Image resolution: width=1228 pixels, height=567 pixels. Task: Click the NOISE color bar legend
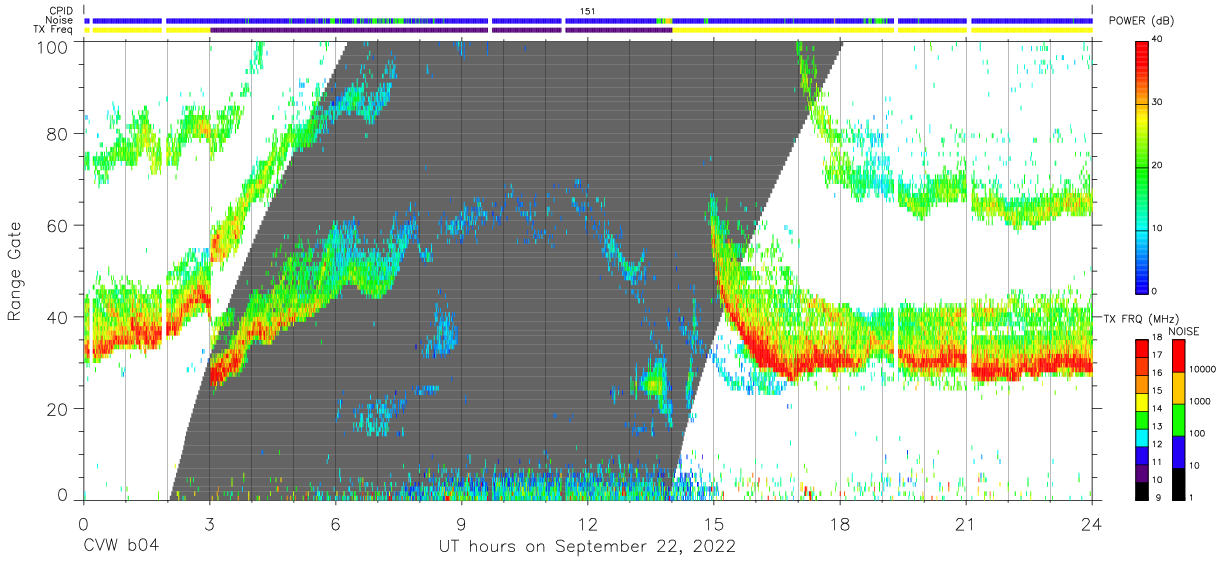coord(1178,419)
